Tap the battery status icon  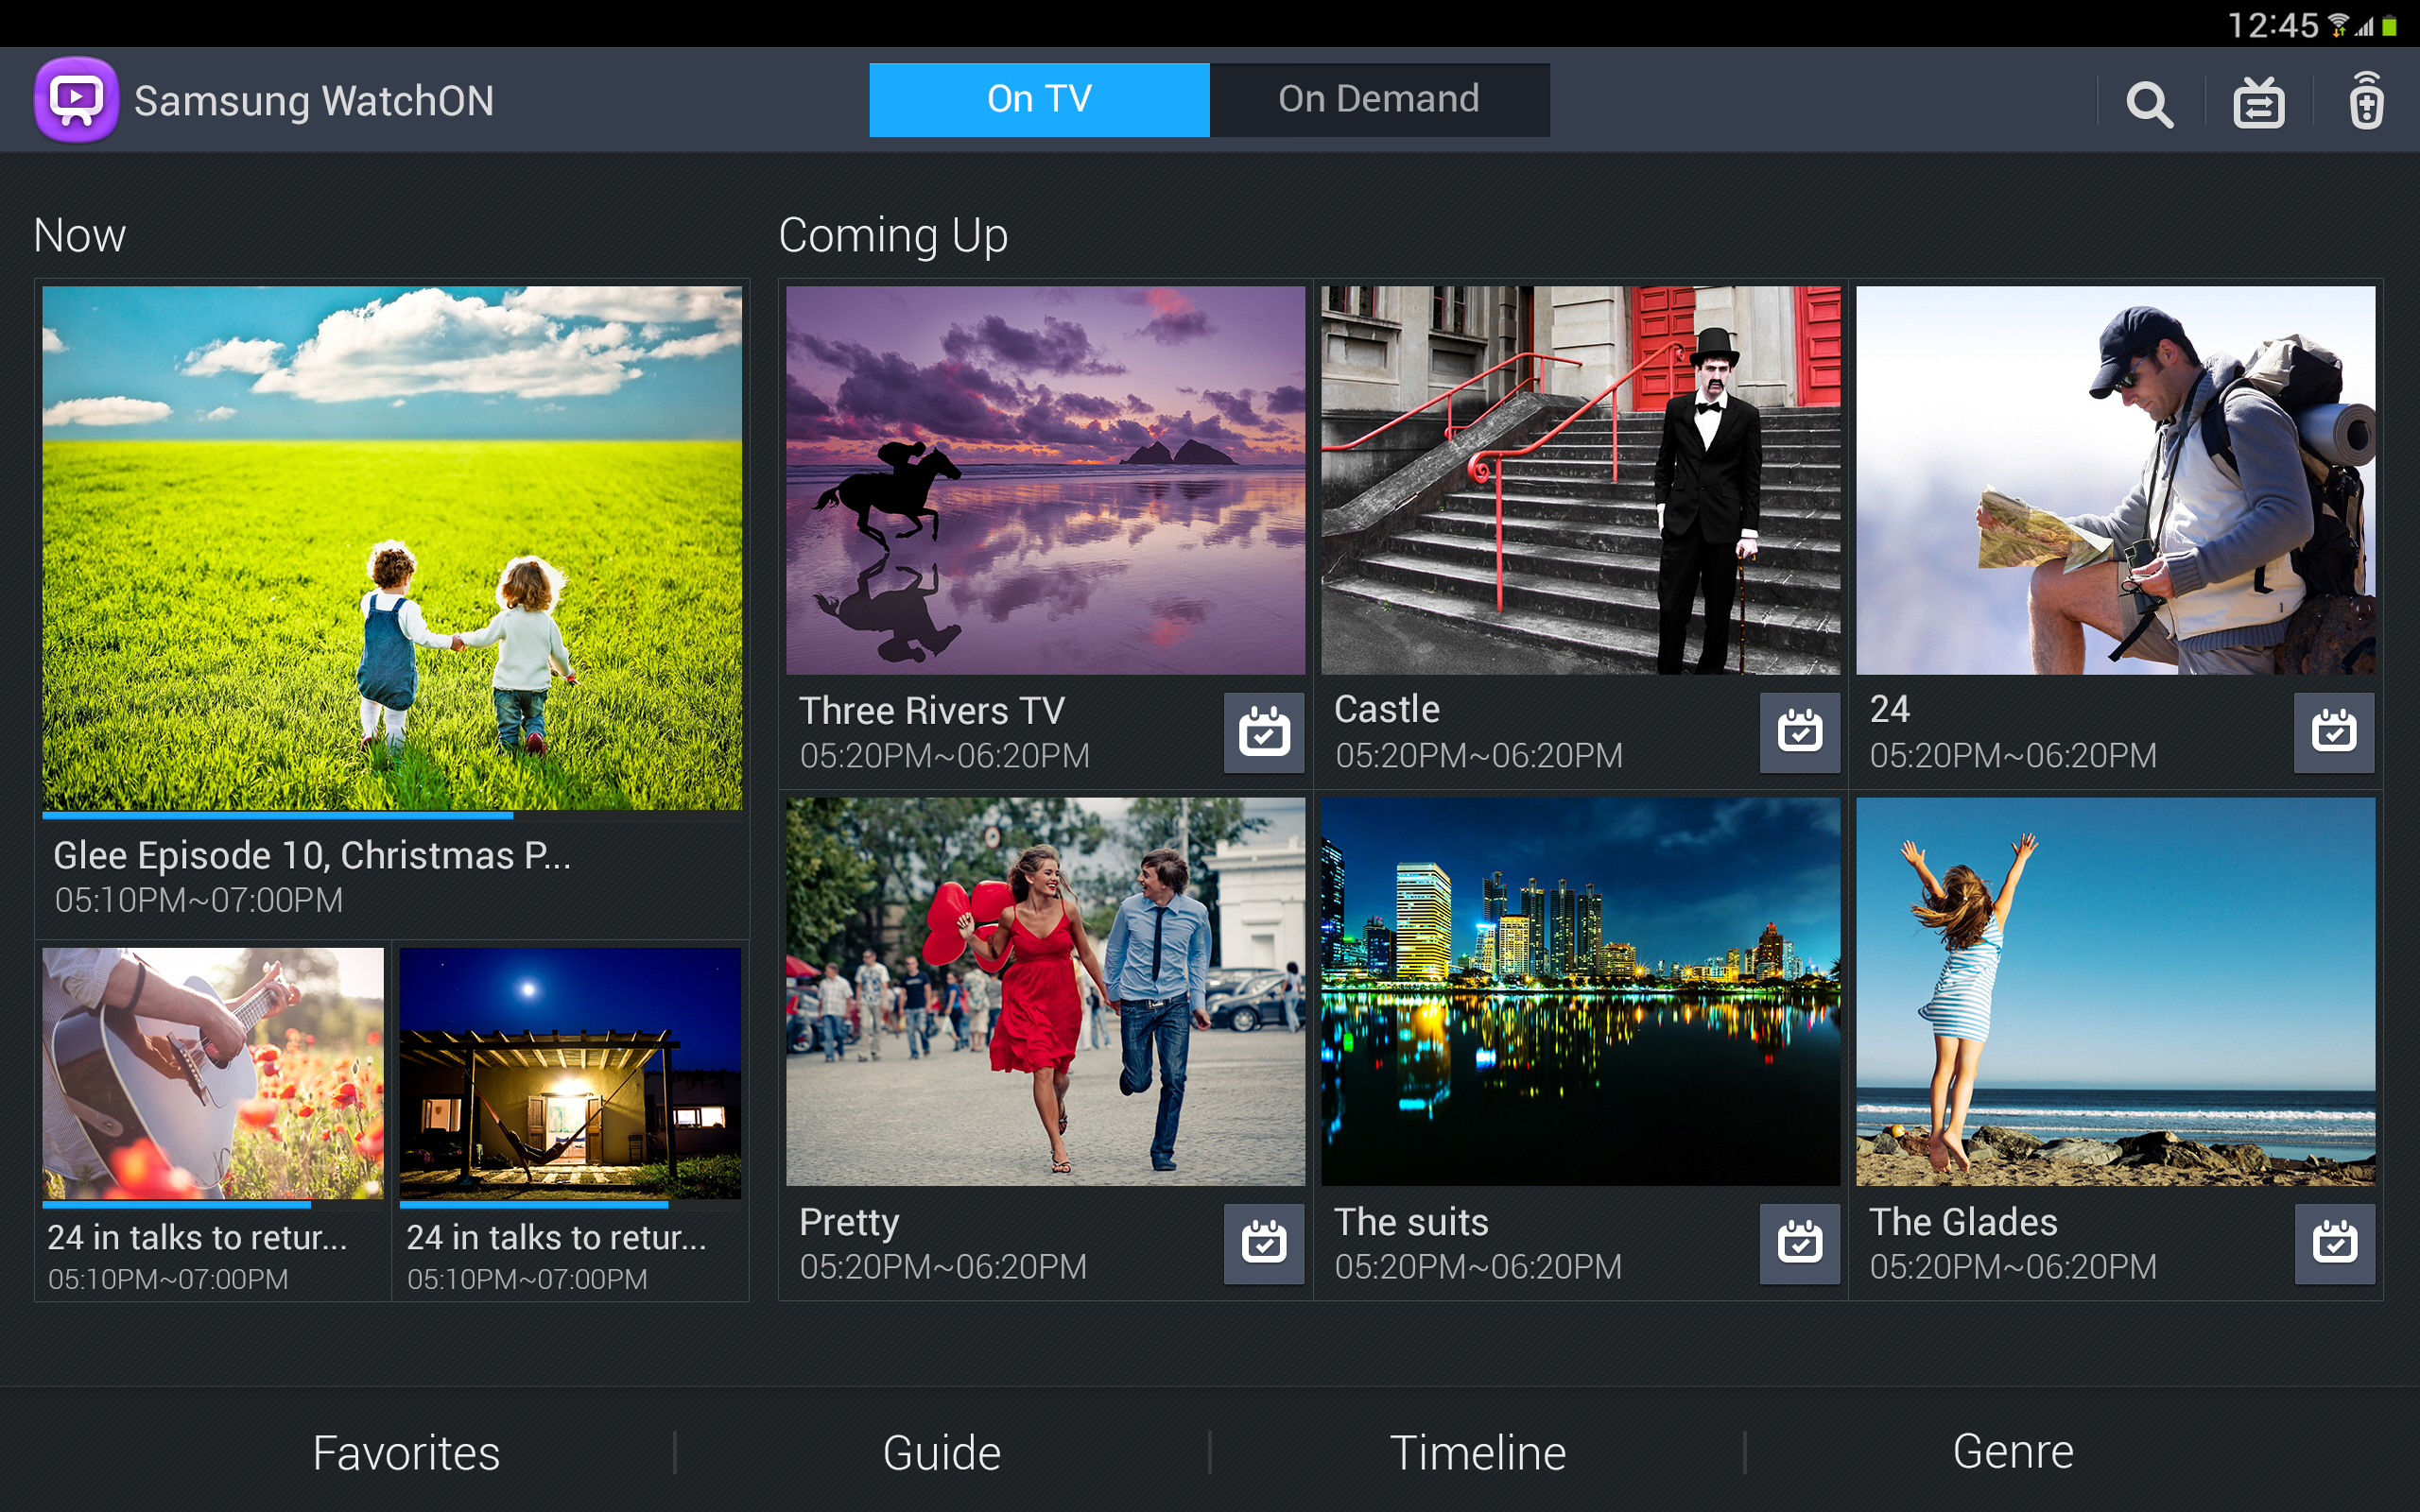point(2389,26)
